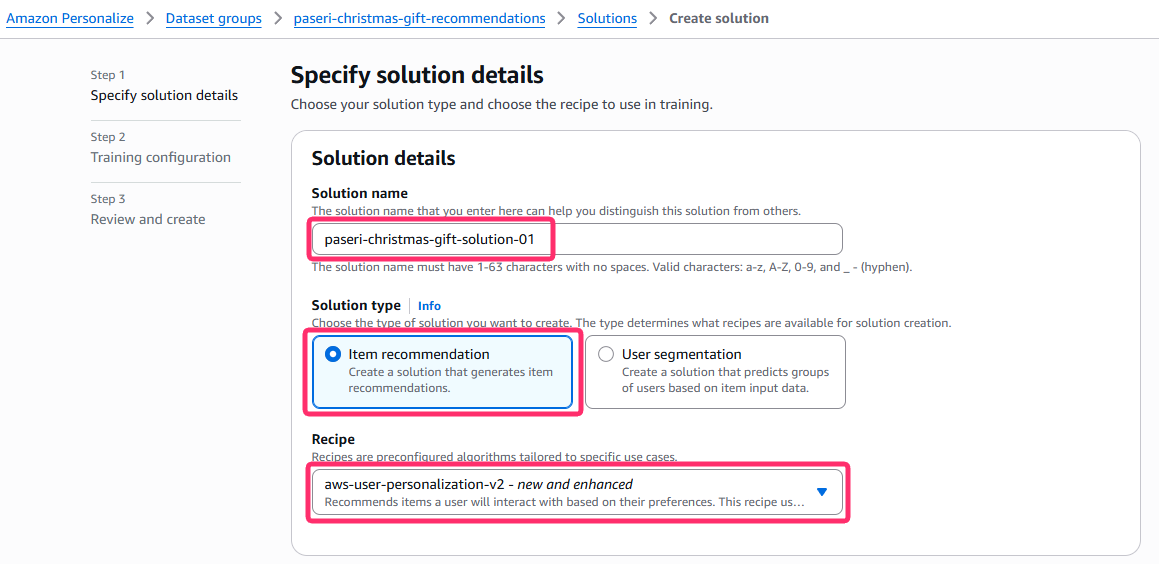Click the blue Recipe dropdown arrow
Image resolution: width=1159 pixels, height=564 pixels.
(822, 492)
